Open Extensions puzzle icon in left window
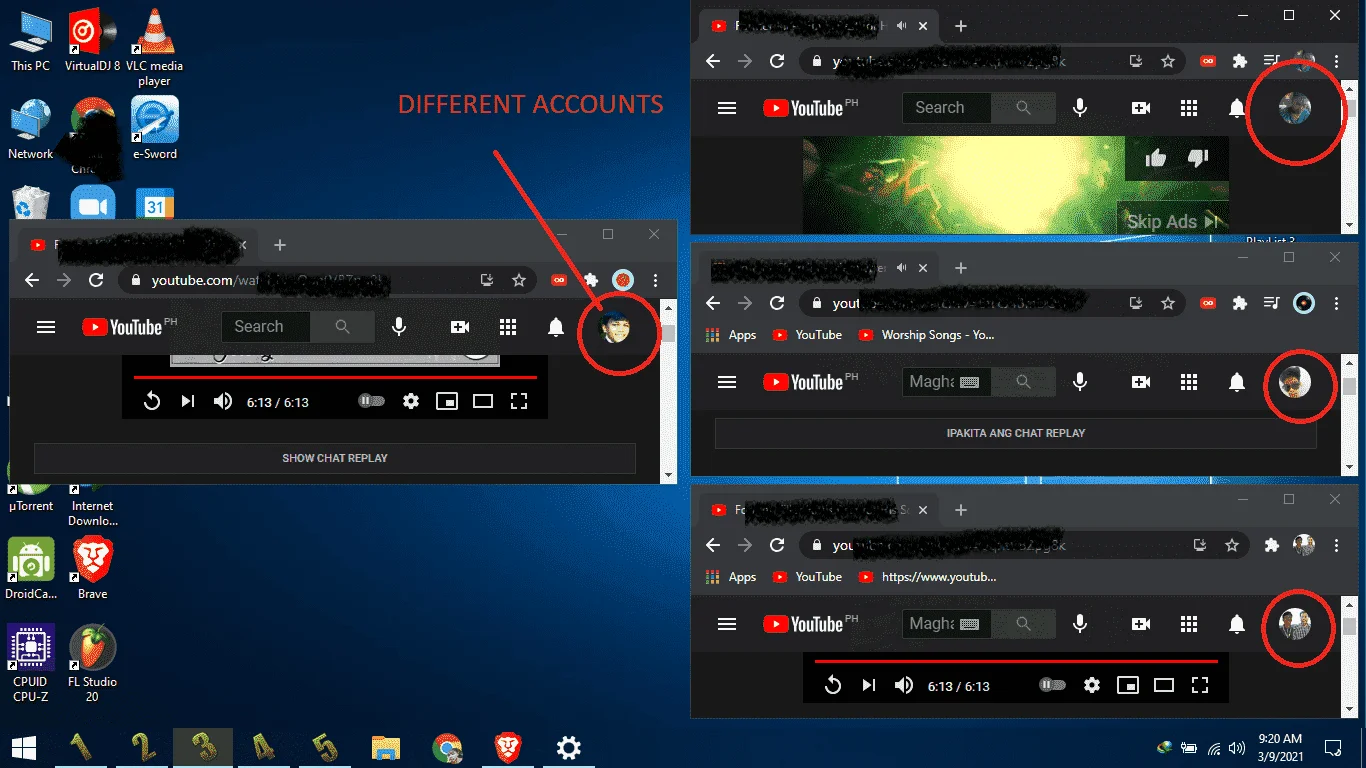 591,281
